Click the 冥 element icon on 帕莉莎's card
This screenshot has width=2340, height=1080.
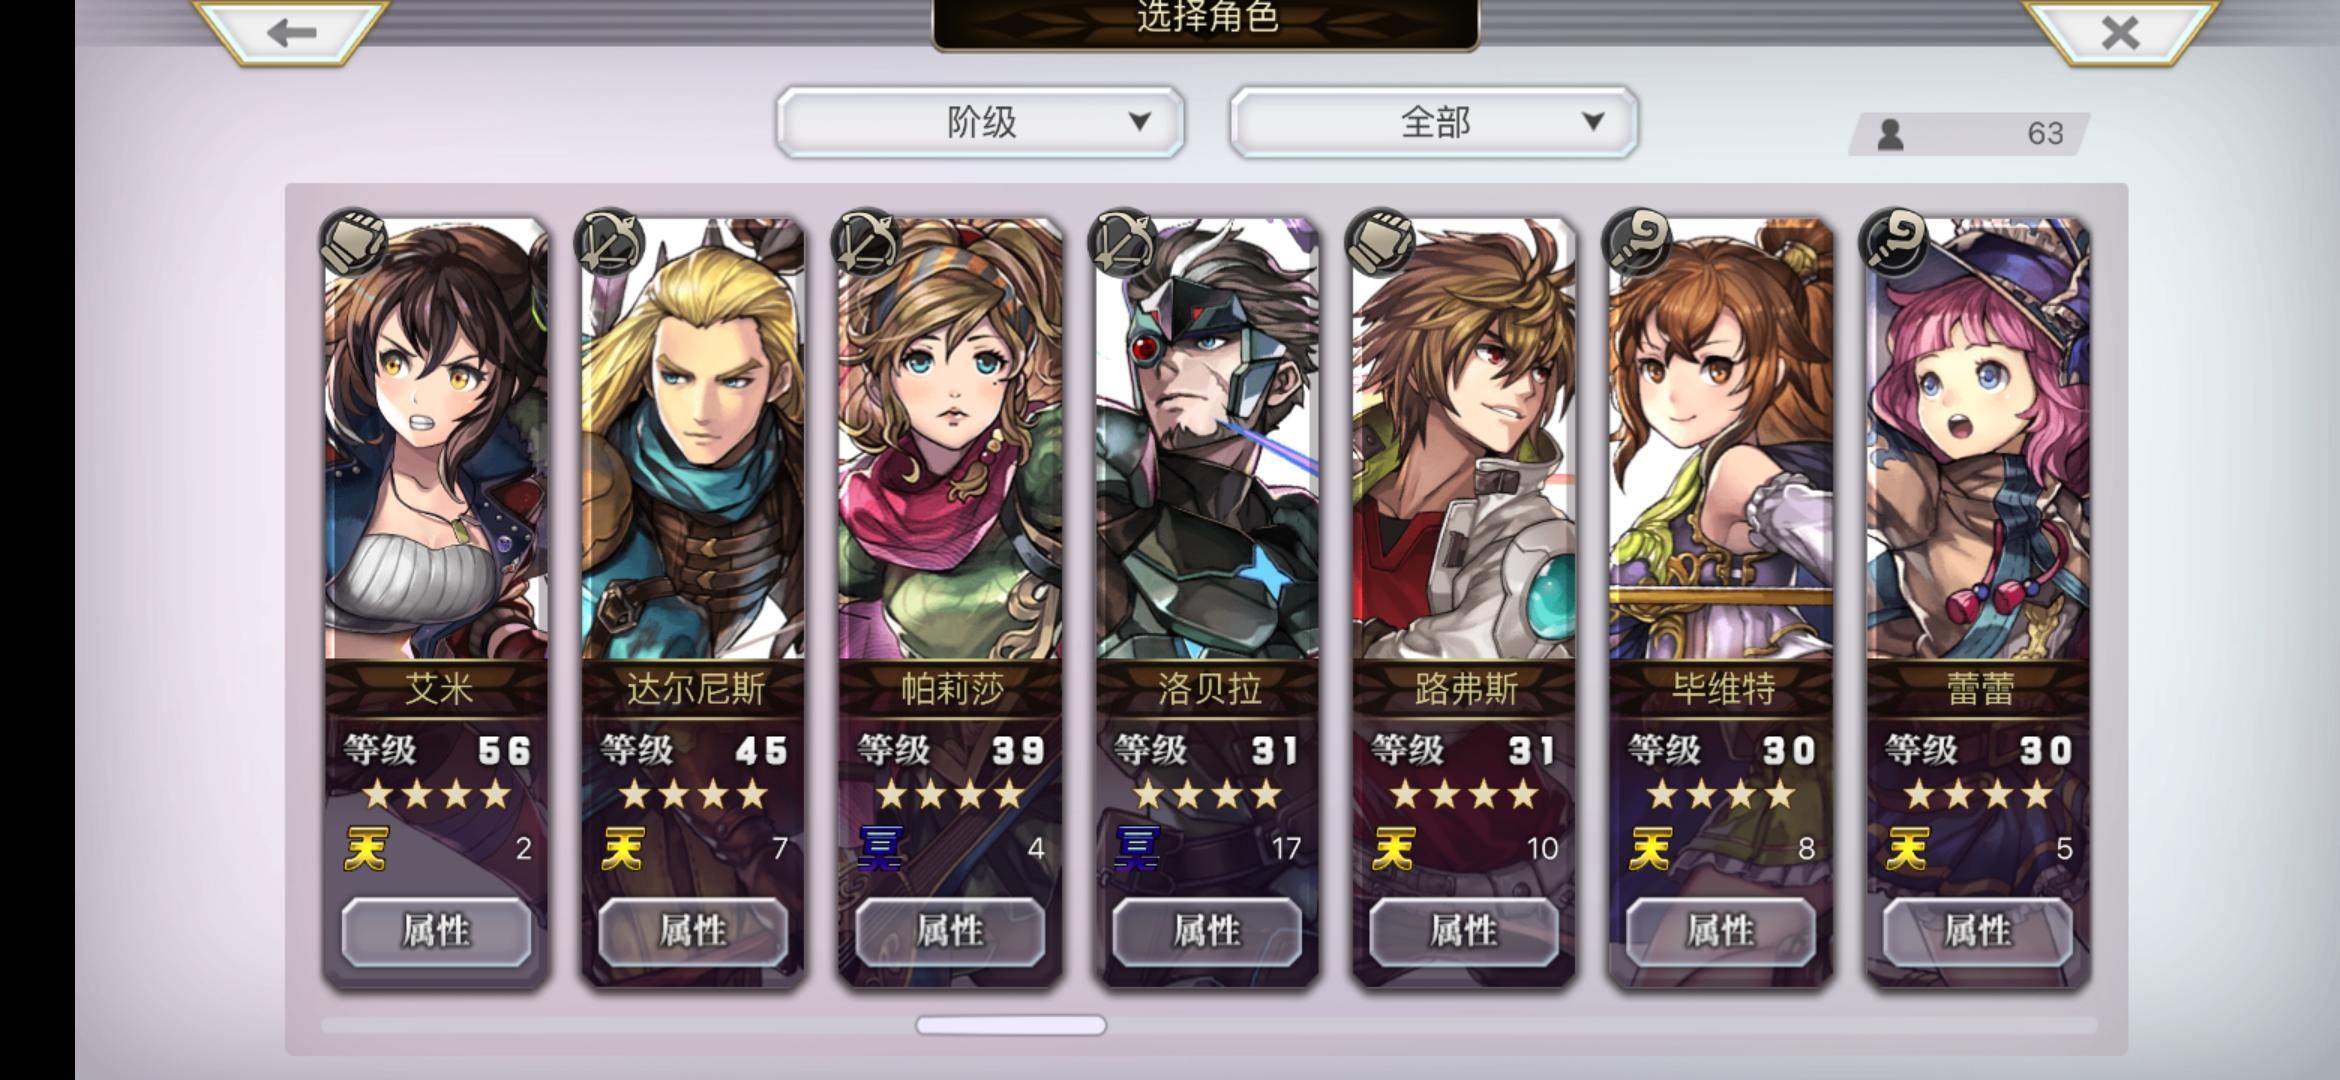coord(880,849)
